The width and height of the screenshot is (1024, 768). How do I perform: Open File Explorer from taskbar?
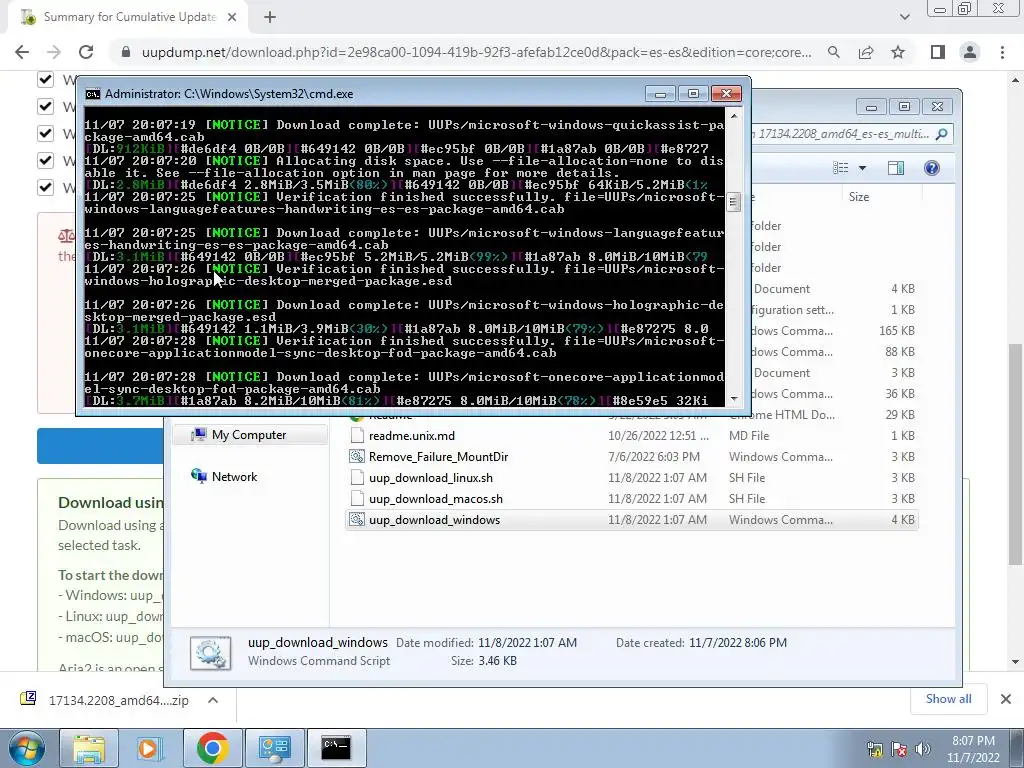[89, 748]
